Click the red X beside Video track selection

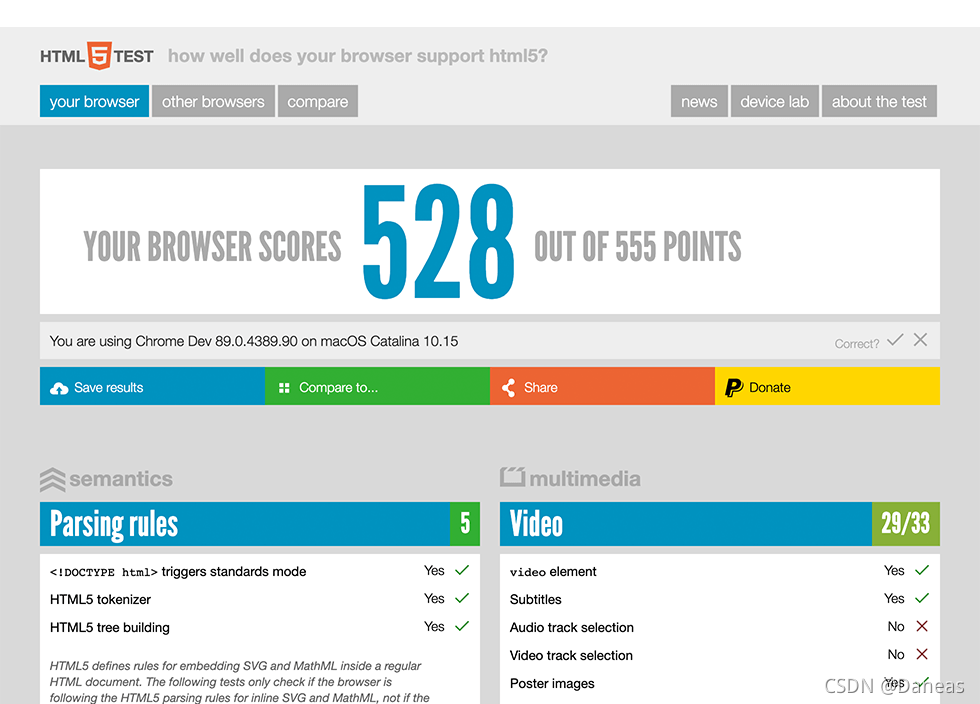click(922, 654)
